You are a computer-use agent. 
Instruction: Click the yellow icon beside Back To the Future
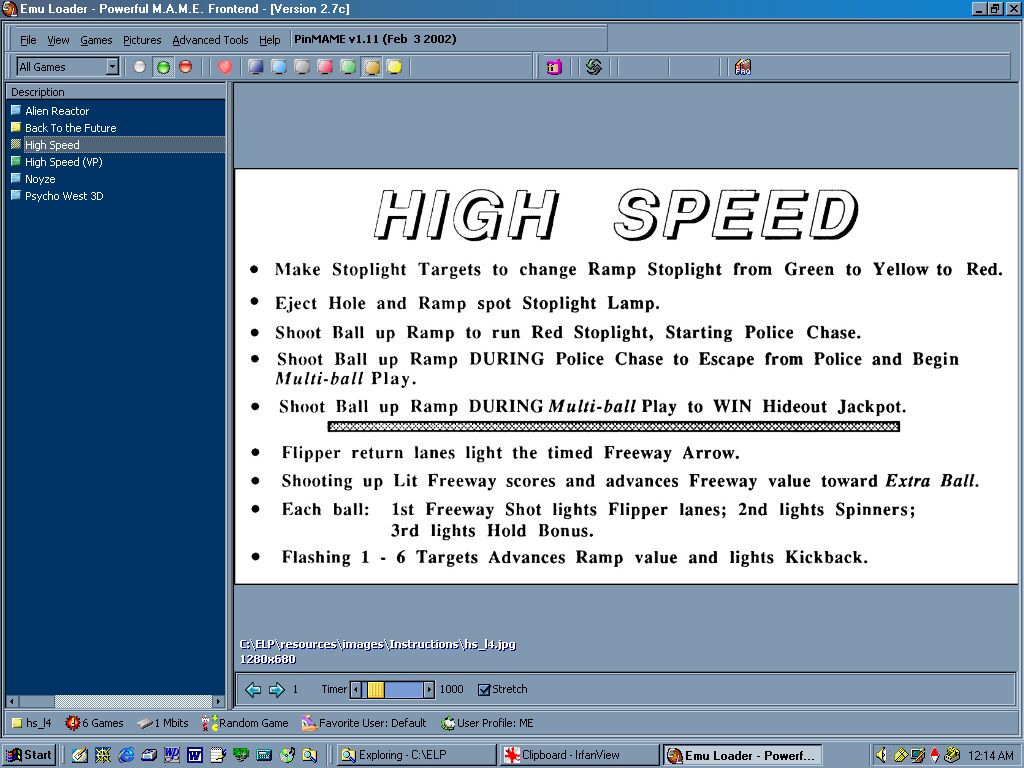click(x=16, y=127)
